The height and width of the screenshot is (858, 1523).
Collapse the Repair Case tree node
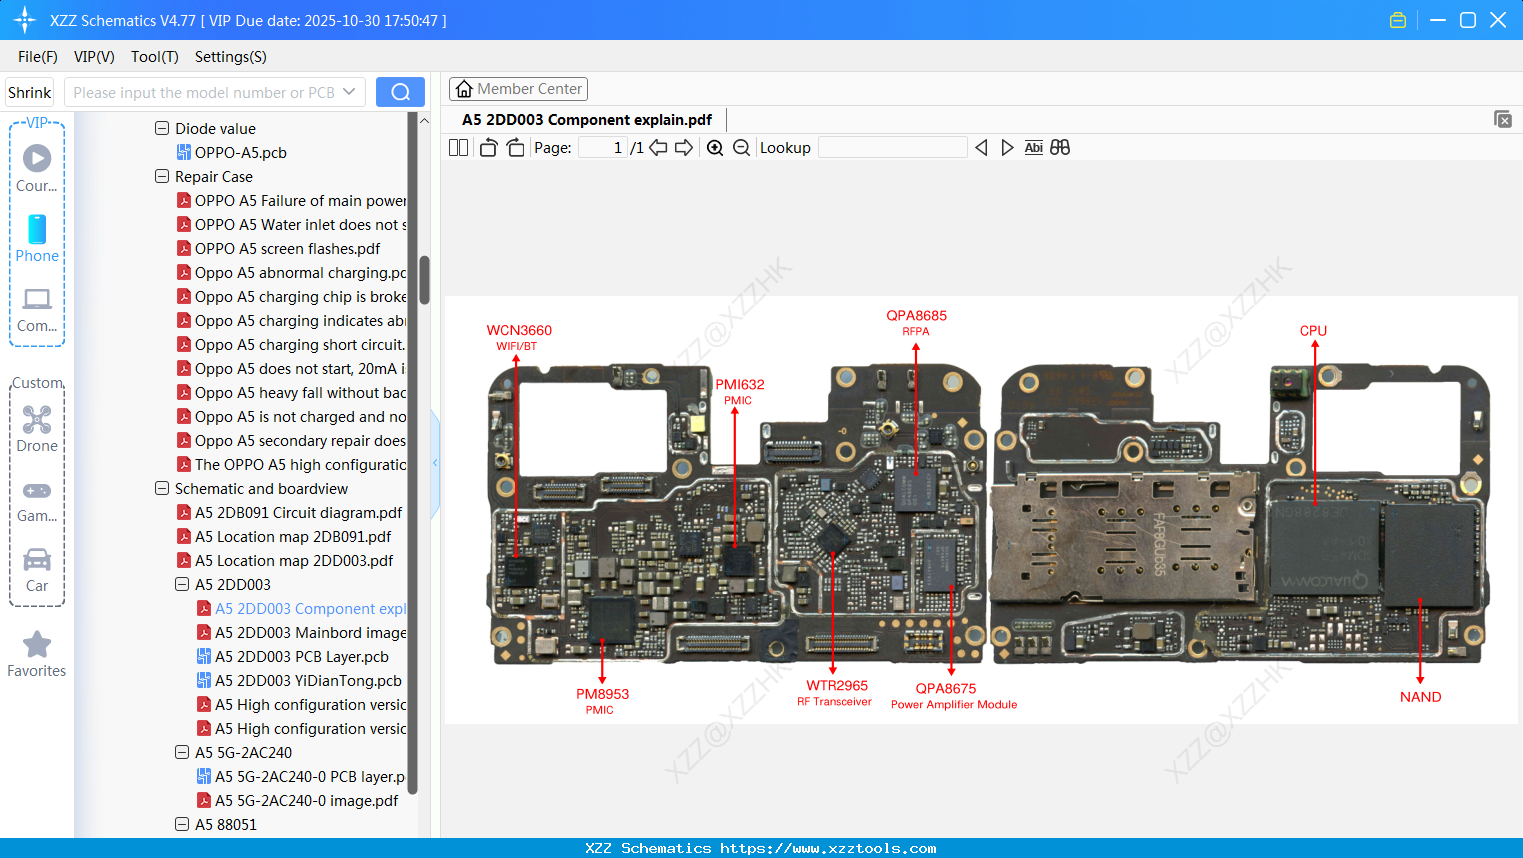[161, 176]
